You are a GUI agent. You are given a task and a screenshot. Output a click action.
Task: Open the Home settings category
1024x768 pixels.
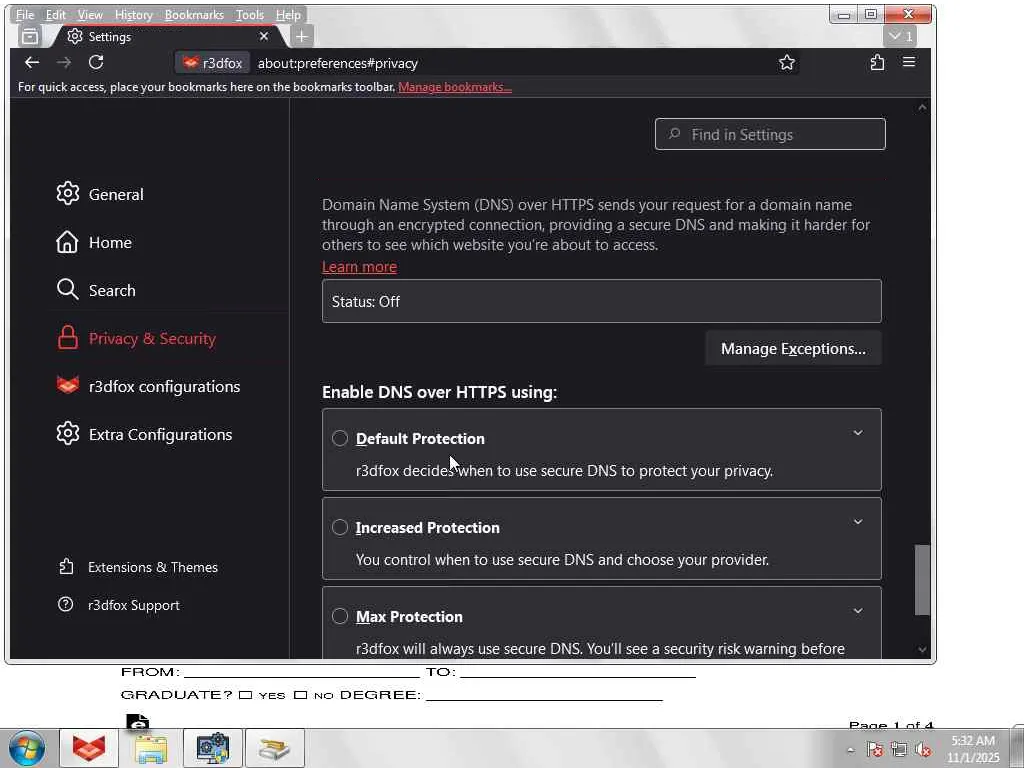(94, 242)
